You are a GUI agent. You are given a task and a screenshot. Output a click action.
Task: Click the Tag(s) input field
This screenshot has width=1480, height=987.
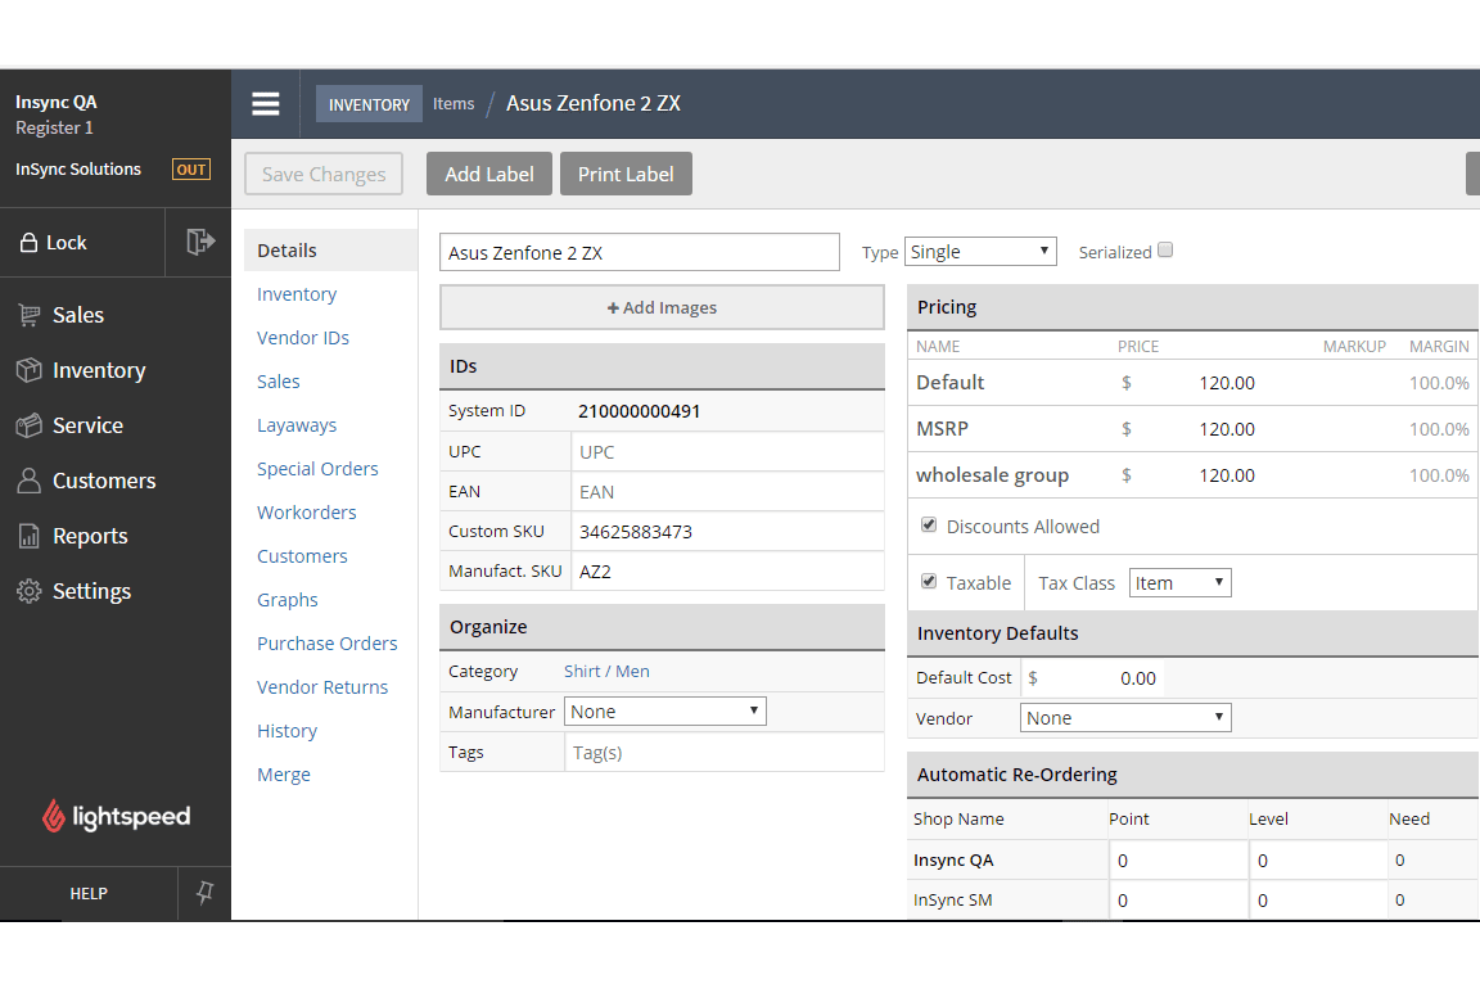click(724, 752)
